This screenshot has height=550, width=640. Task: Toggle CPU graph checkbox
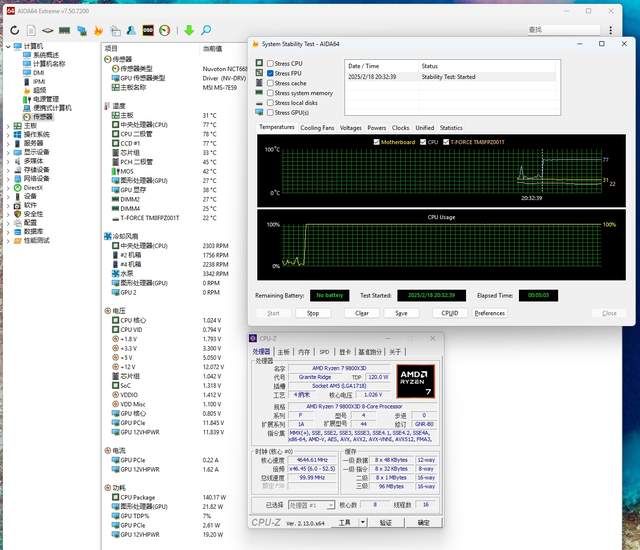pyautogui.click(x=423, y=142)
